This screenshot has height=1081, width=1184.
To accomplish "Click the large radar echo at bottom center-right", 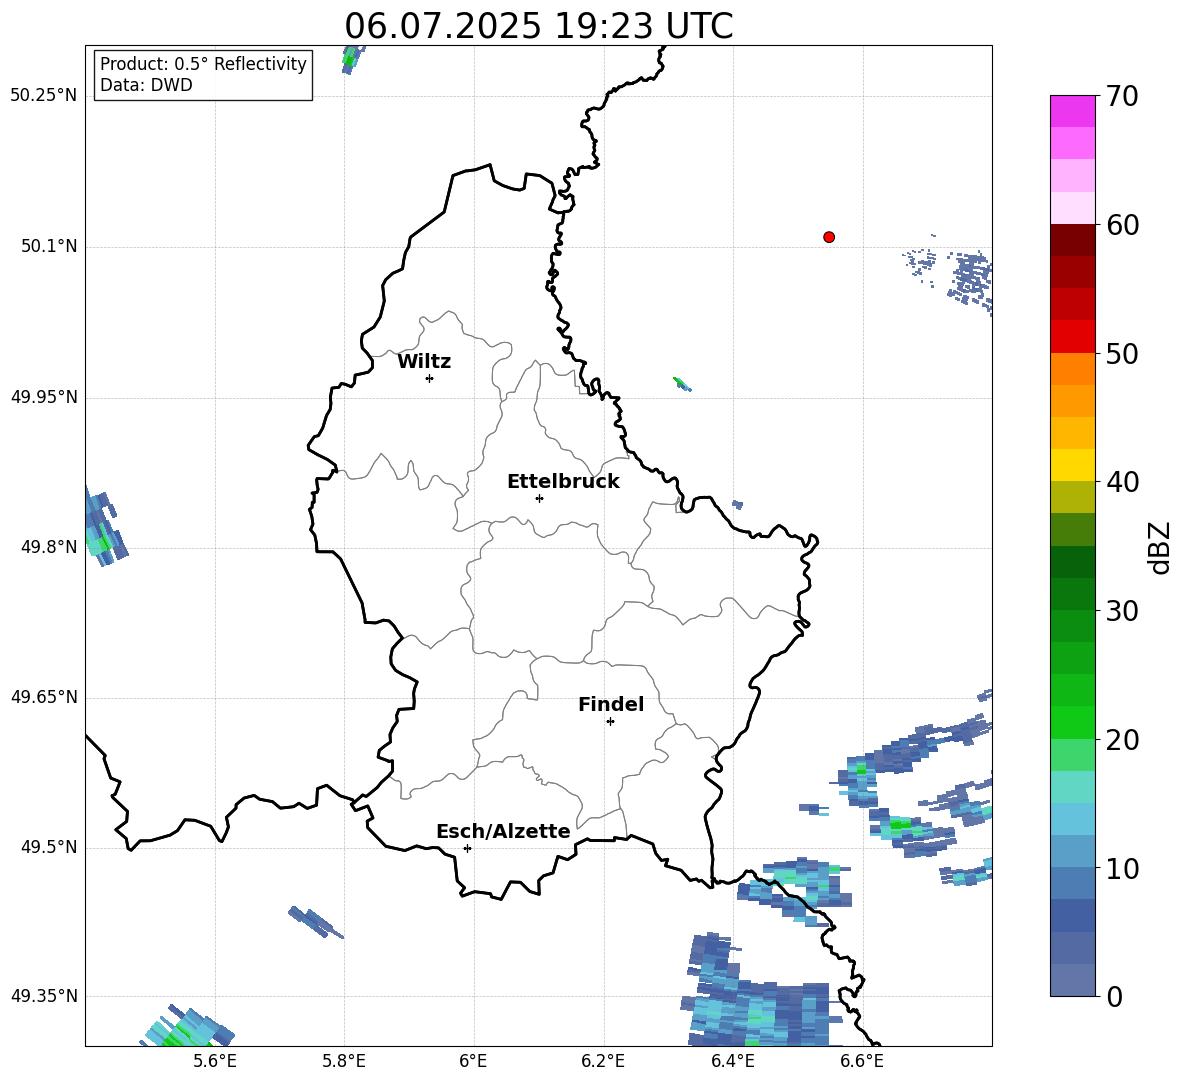I will [x=763, y=990].
